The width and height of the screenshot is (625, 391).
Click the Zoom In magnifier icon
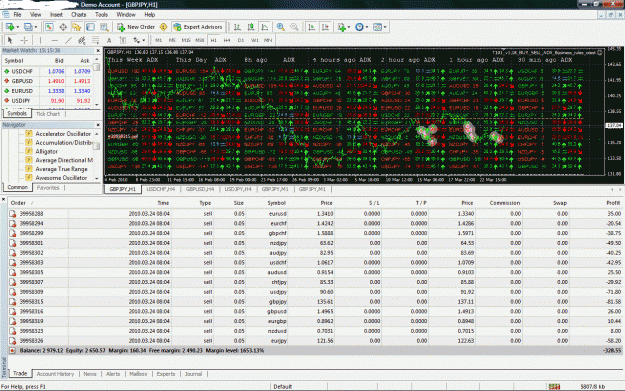click(281, 27)
